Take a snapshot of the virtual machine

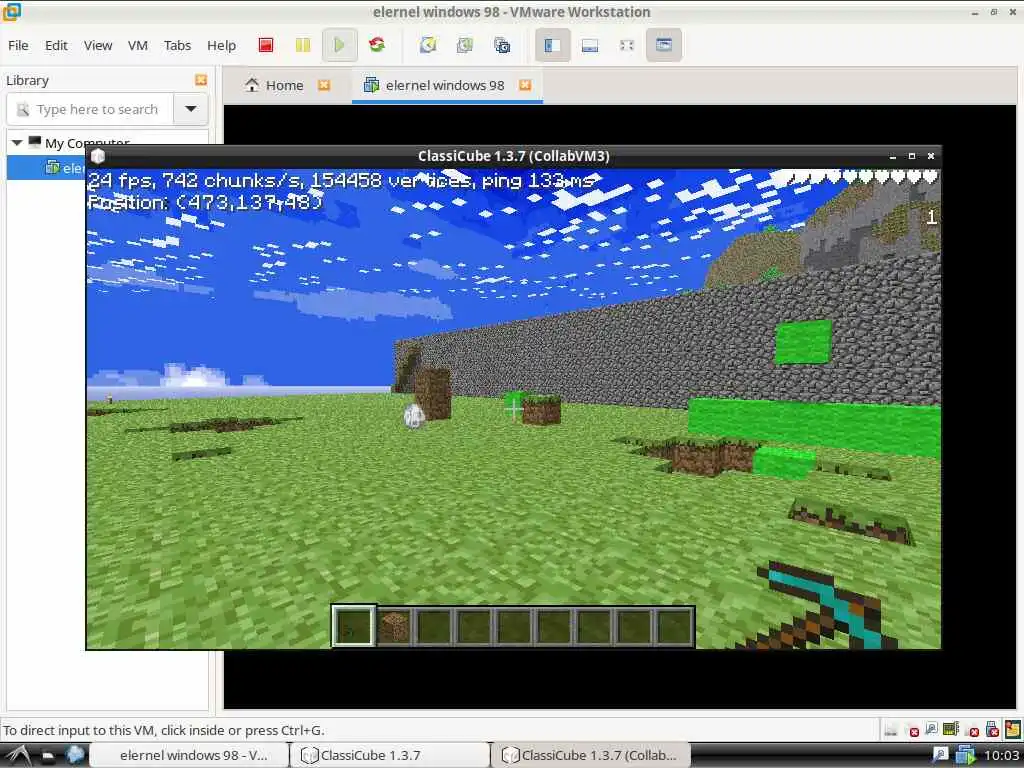pos(428,45)
